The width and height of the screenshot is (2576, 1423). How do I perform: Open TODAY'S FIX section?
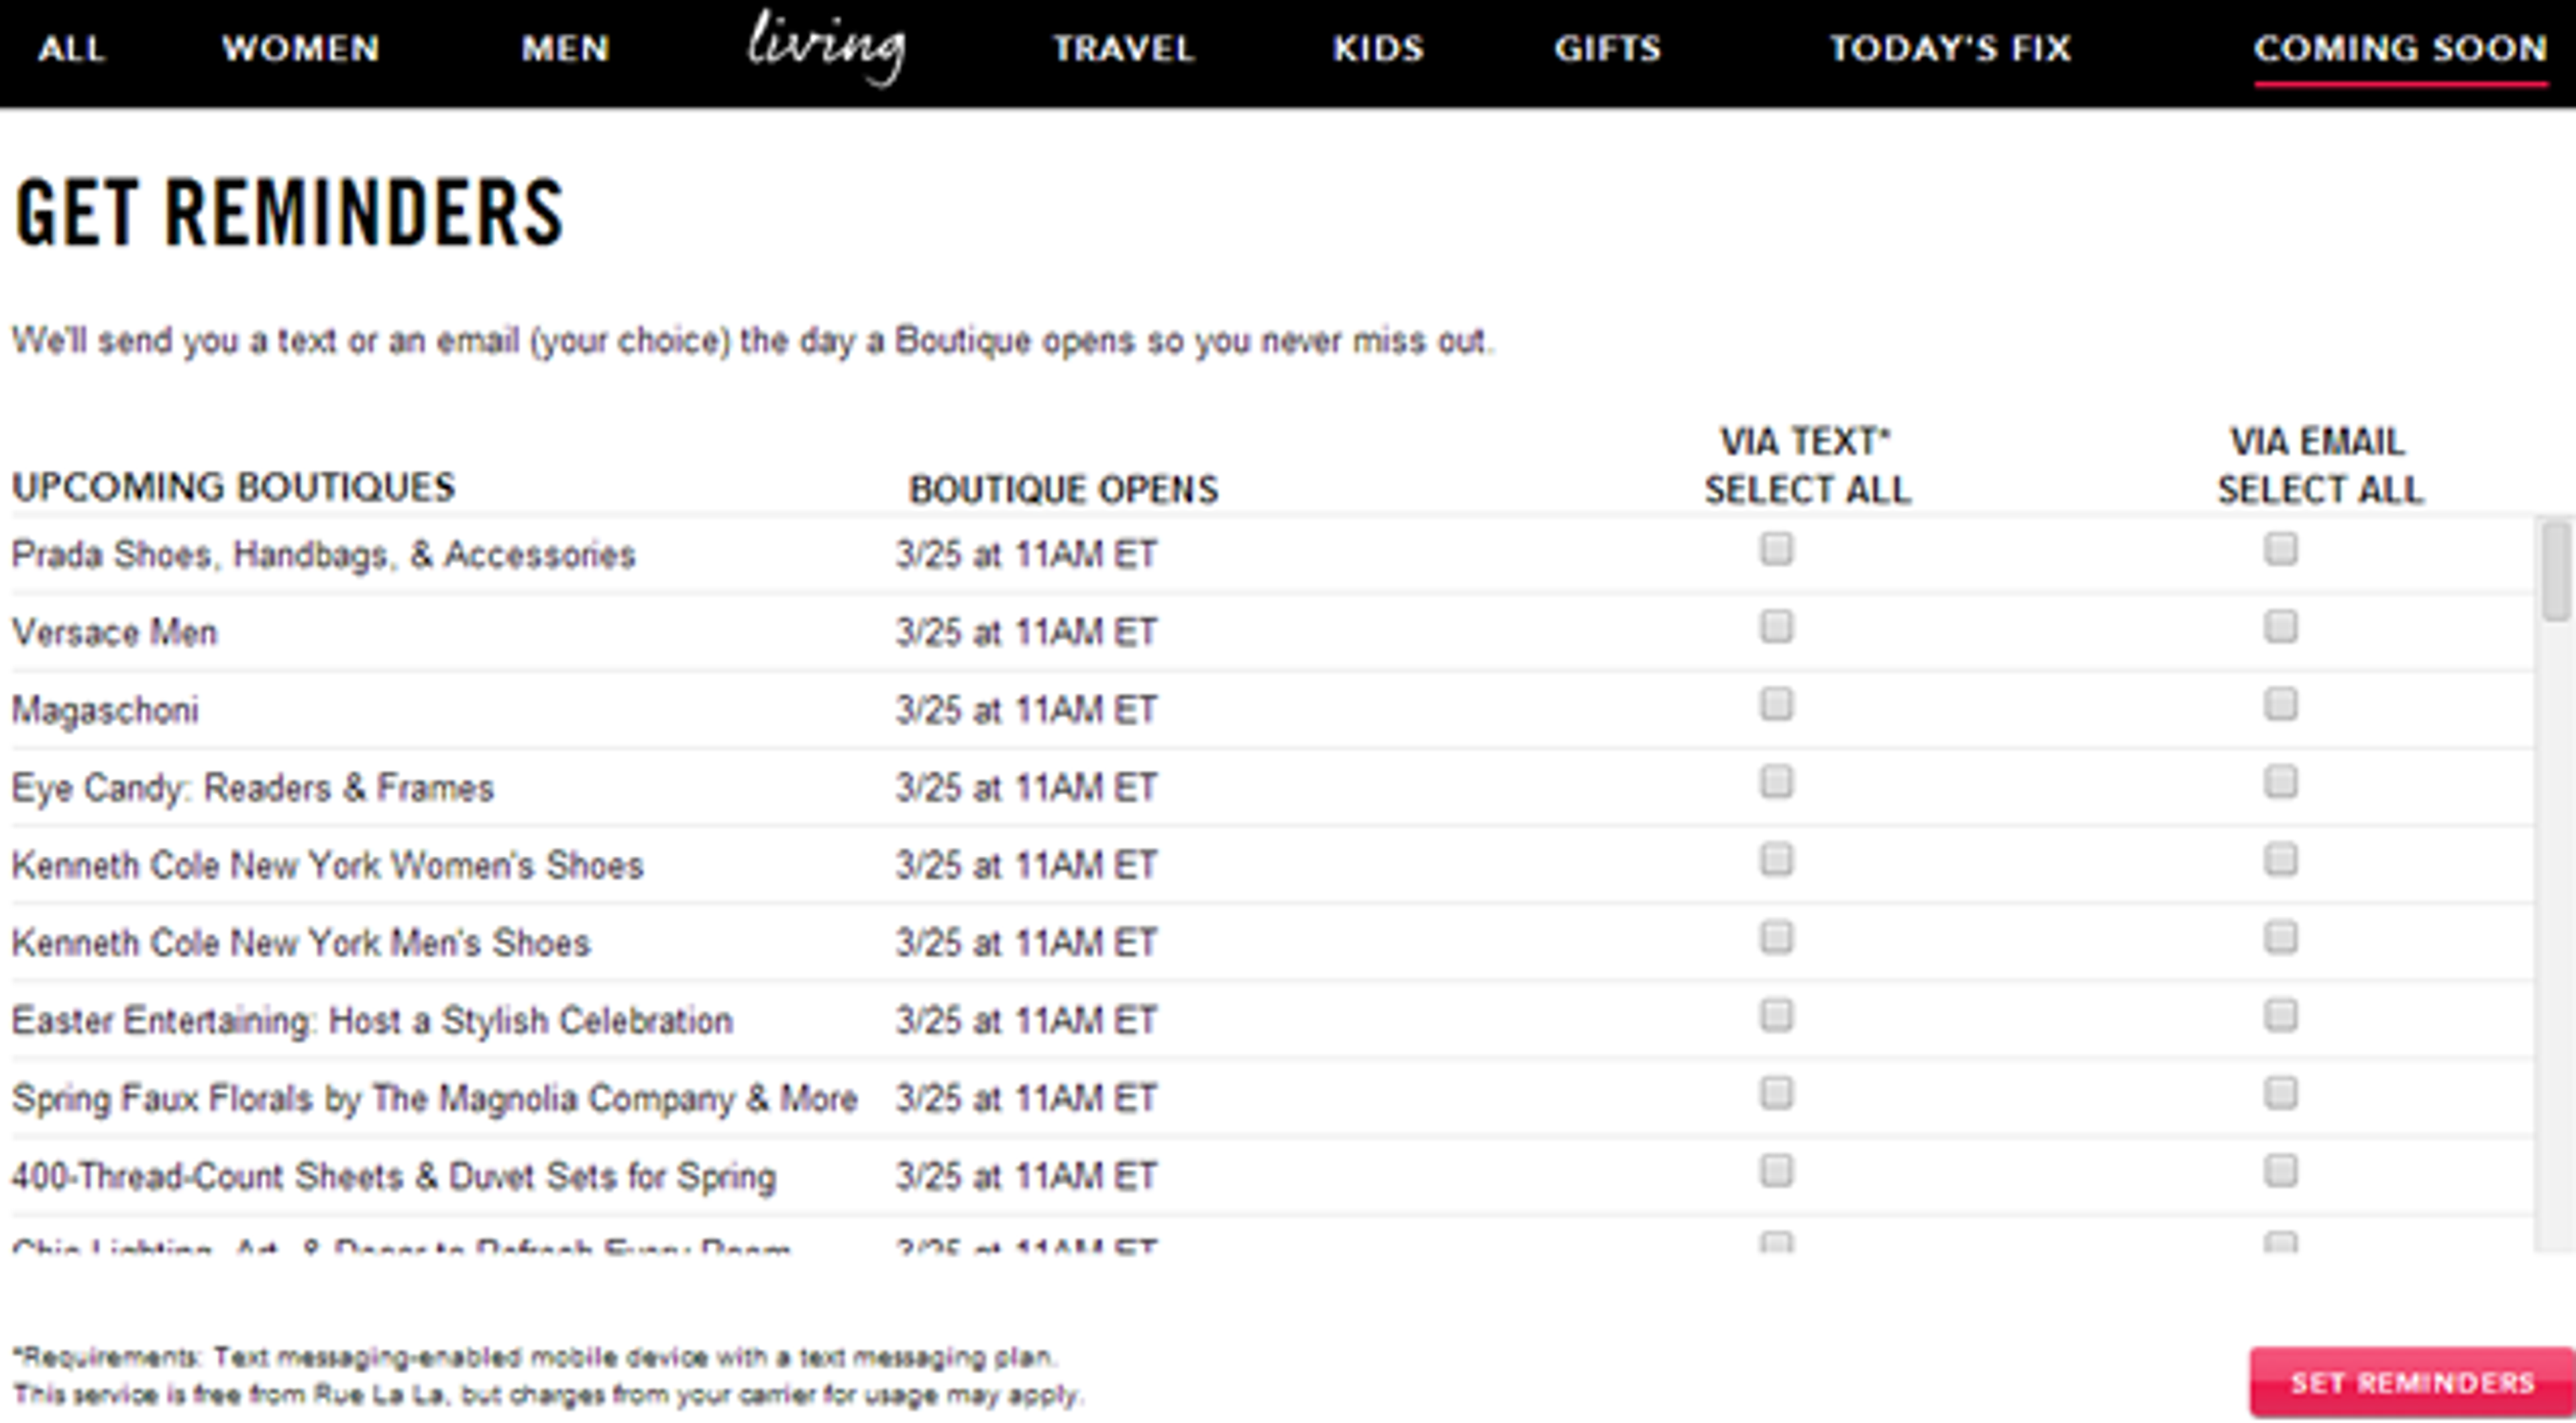point(1950,48)
